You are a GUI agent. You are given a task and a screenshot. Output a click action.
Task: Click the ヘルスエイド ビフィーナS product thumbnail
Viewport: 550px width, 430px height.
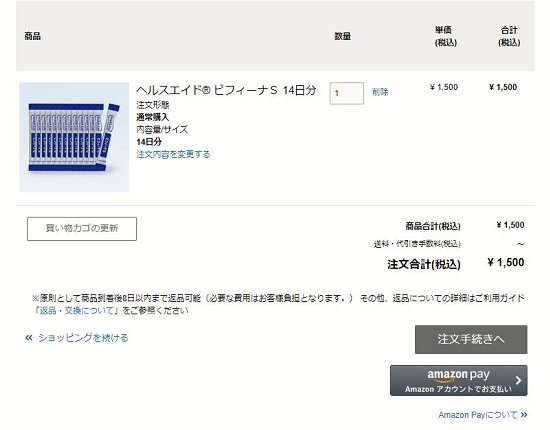(74, 137)
